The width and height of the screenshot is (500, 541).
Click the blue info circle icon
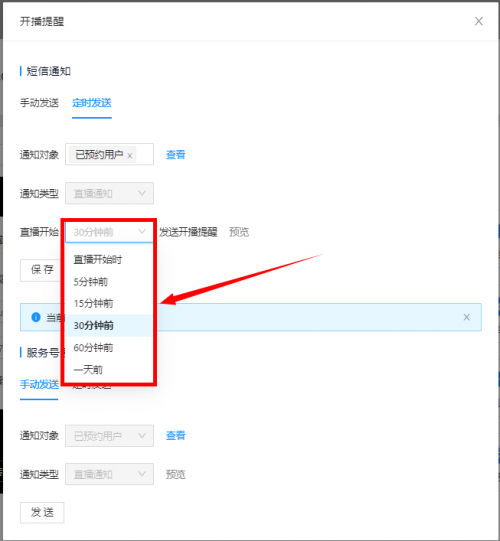click(x=36, y=317)
